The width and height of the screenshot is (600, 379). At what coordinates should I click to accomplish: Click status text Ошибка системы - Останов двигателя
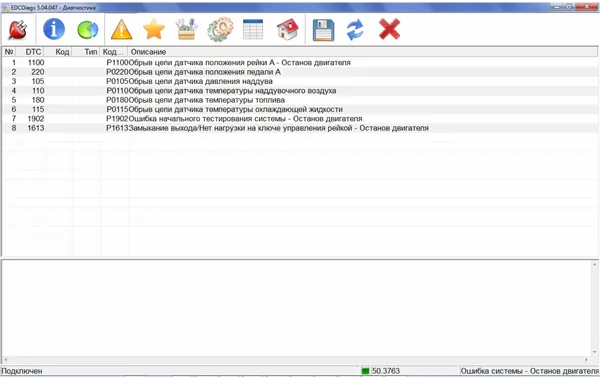[530, 371]
